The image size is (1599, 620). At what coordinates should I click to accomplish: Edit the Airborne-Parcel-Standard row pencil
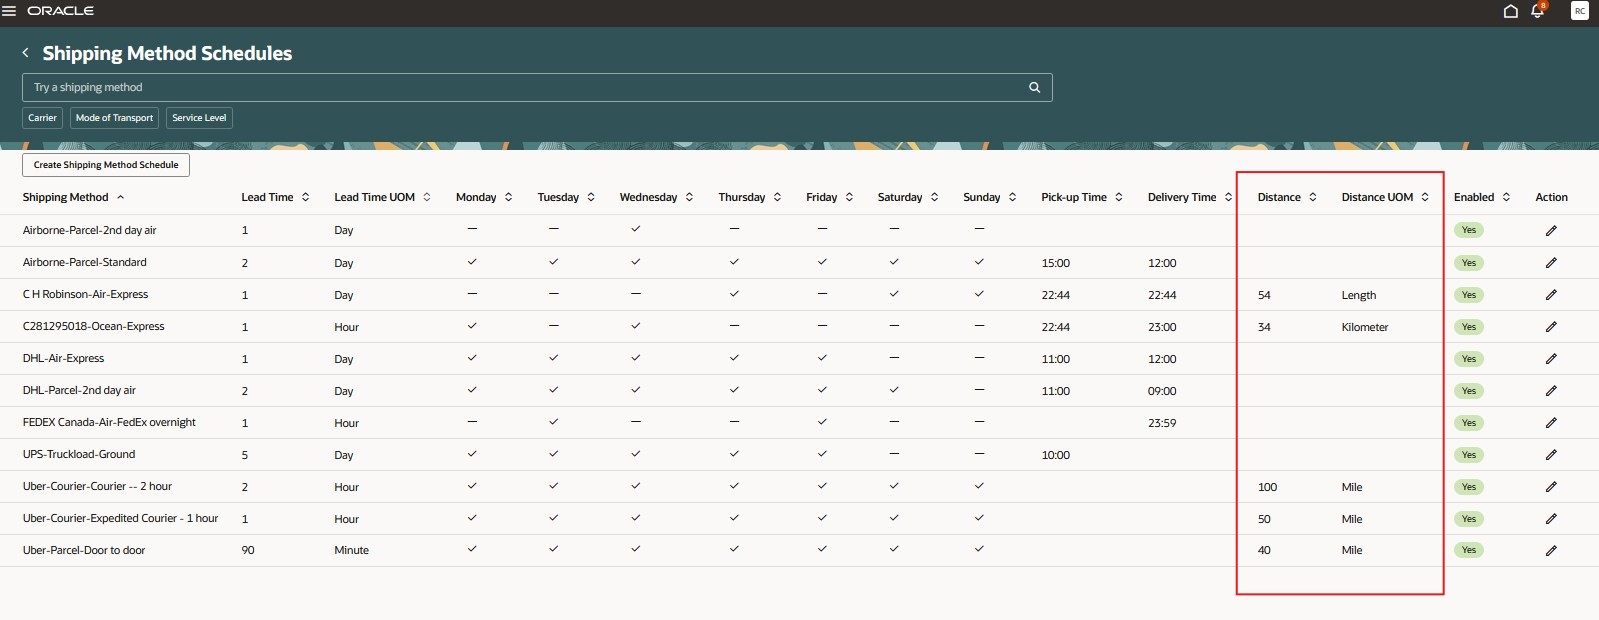1551,262
